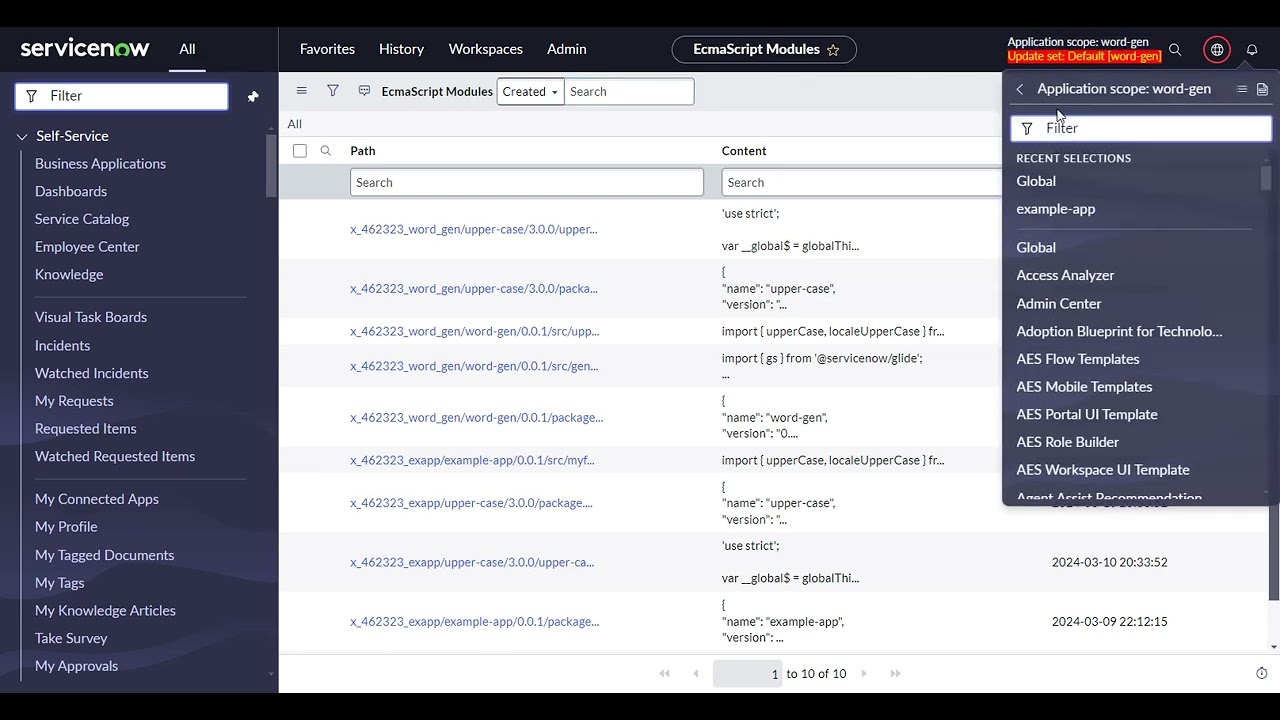Open scope panel record document icon

[x=1262, y=89]
